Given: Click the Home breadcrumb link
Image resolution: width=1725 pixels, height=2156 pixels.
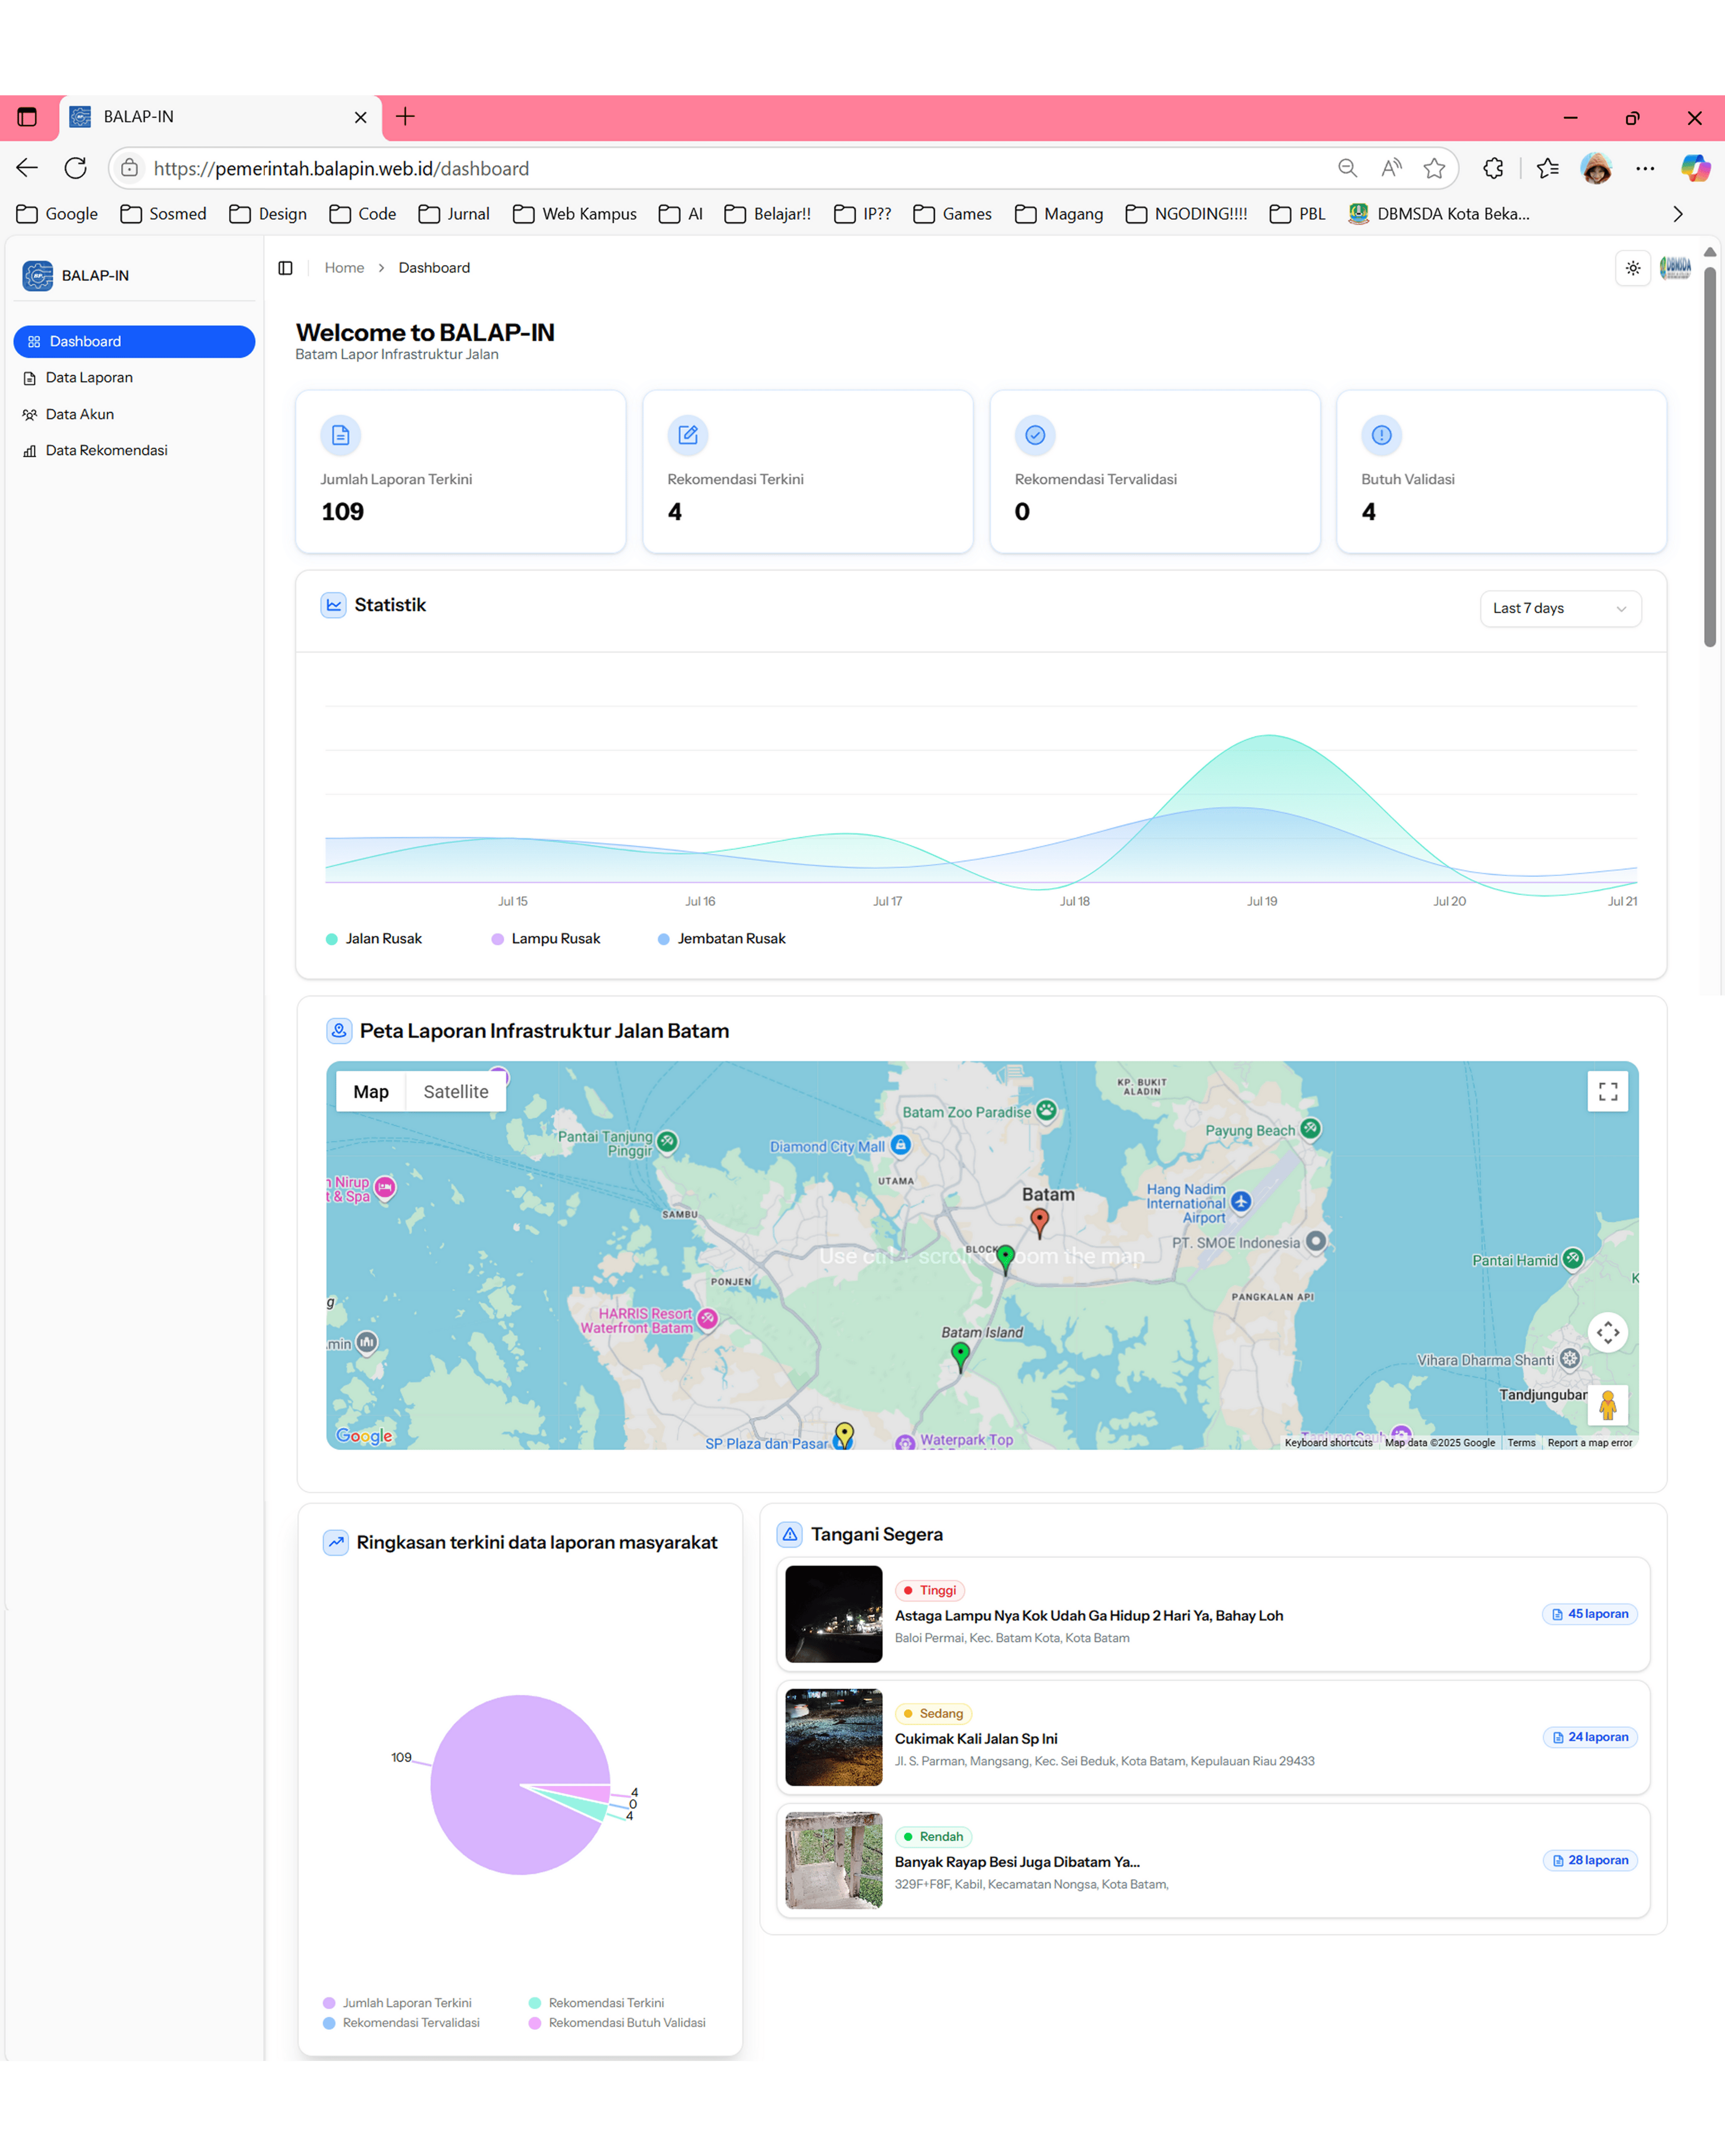Looking at the screenshot, I should coord(344,268).
